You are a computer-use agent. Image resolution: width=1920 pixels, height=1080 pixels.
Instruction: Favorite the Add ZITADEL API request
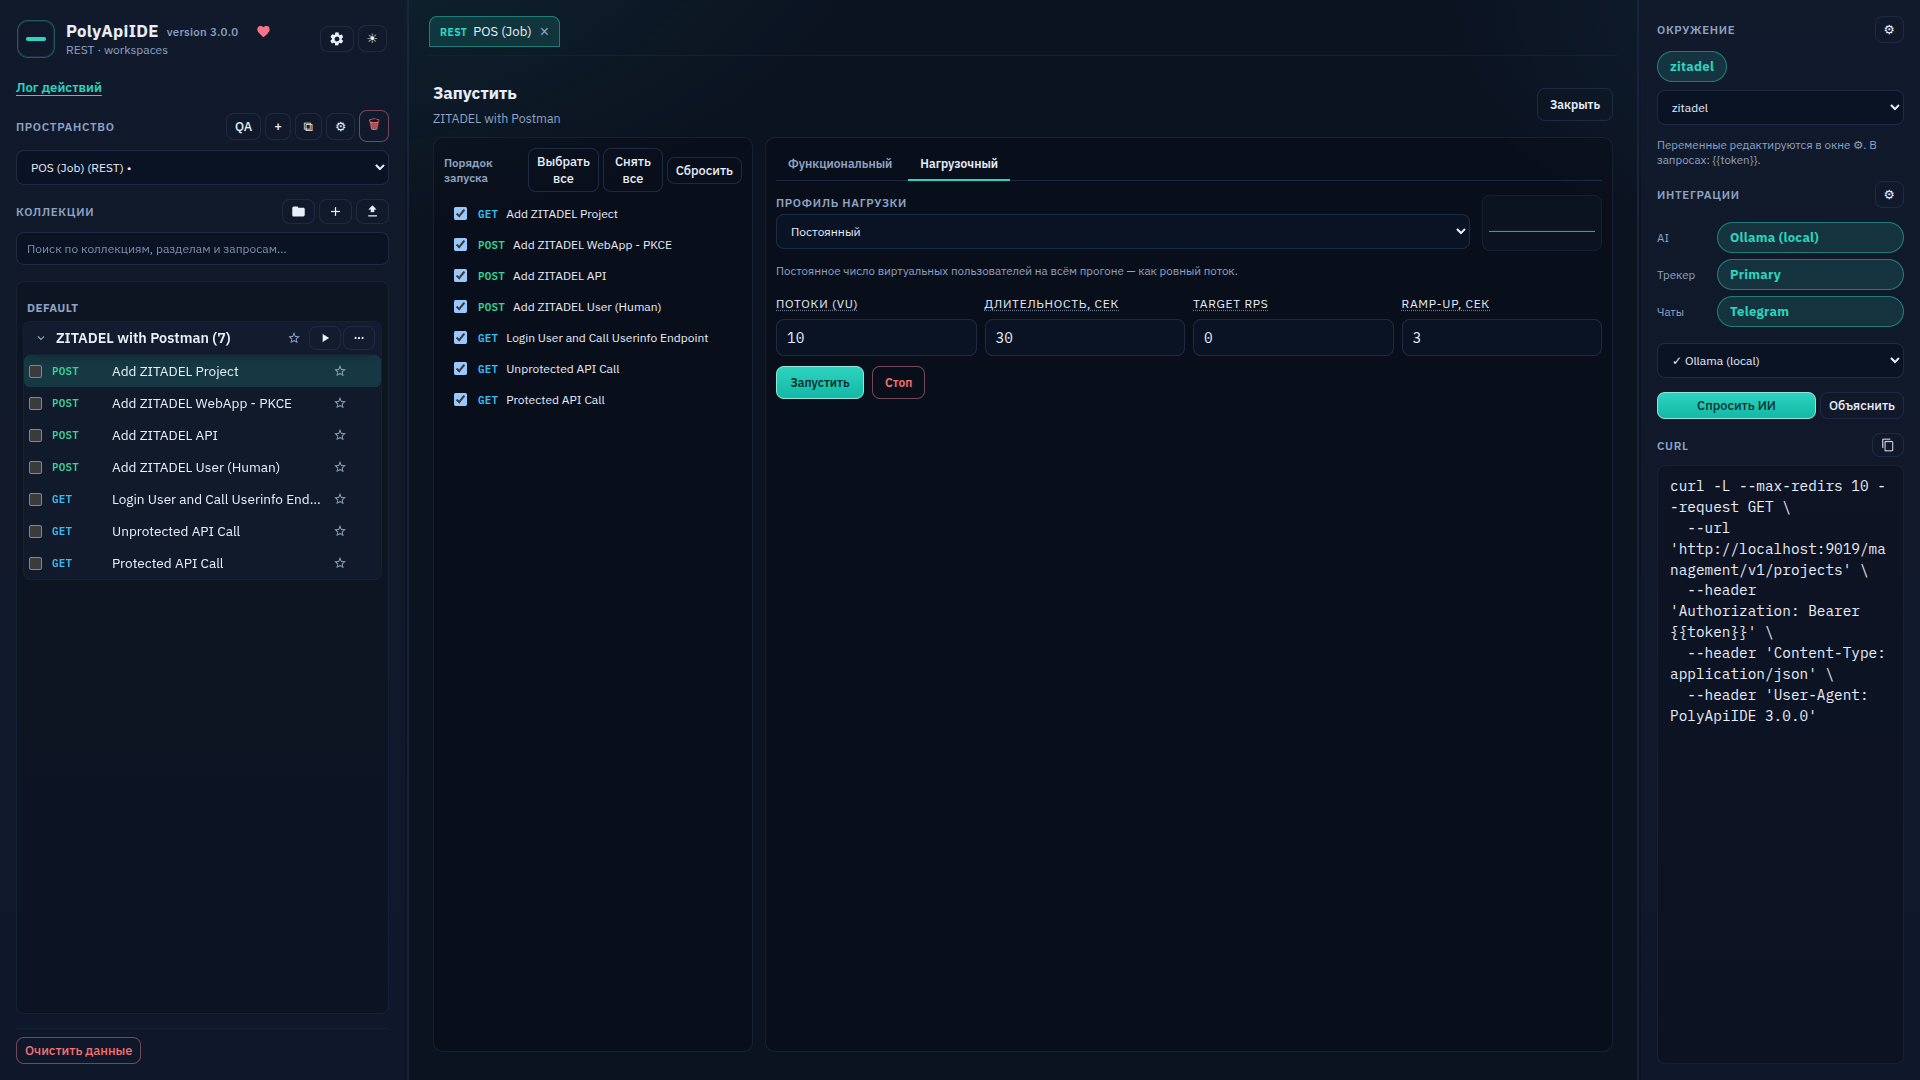(x=340, y=435)
